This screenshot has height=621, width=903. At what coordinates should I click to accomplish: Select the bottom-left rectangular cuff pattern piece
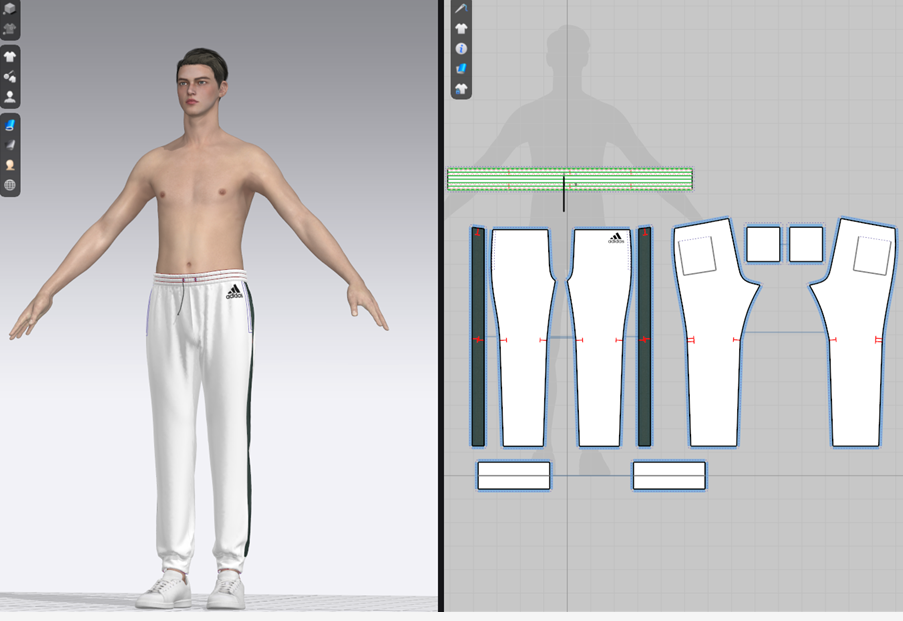tap(513, 476)
